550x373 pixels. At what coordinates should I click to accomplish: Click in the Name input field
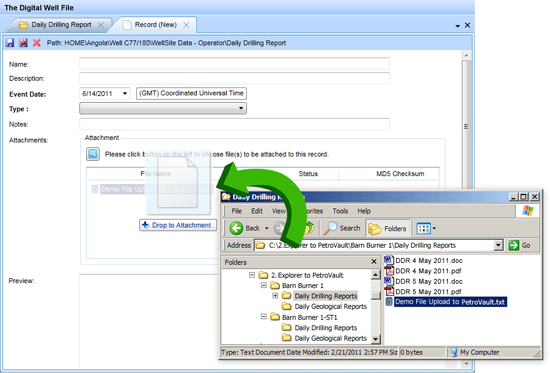[234, 64]
